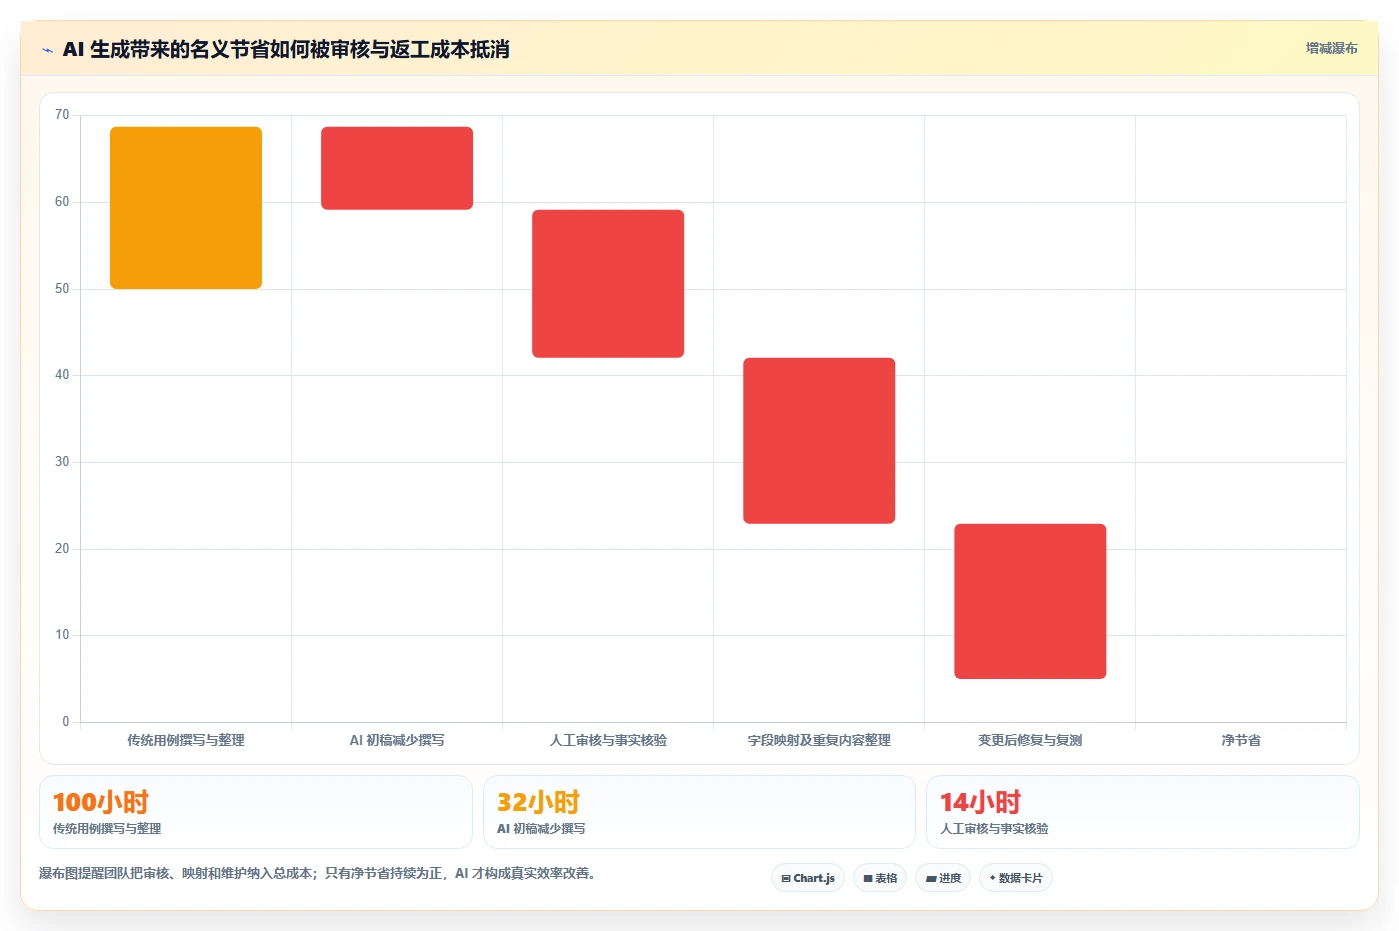Click the footnote text starting 瀑布图提醒团队

[x=318, y=873]
